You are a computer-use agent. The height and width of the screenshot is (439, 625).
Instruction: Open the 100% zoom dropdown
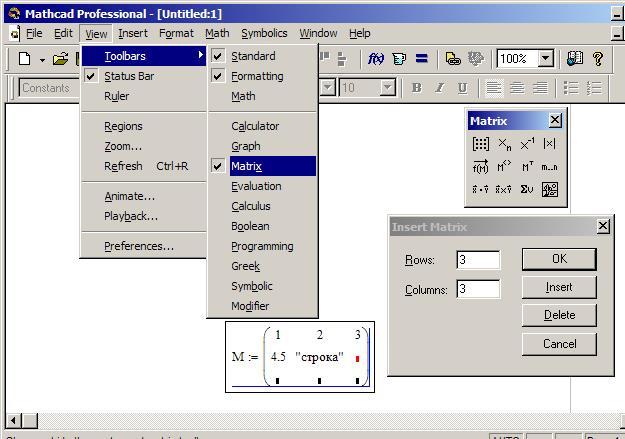click(x=545, y=59)
